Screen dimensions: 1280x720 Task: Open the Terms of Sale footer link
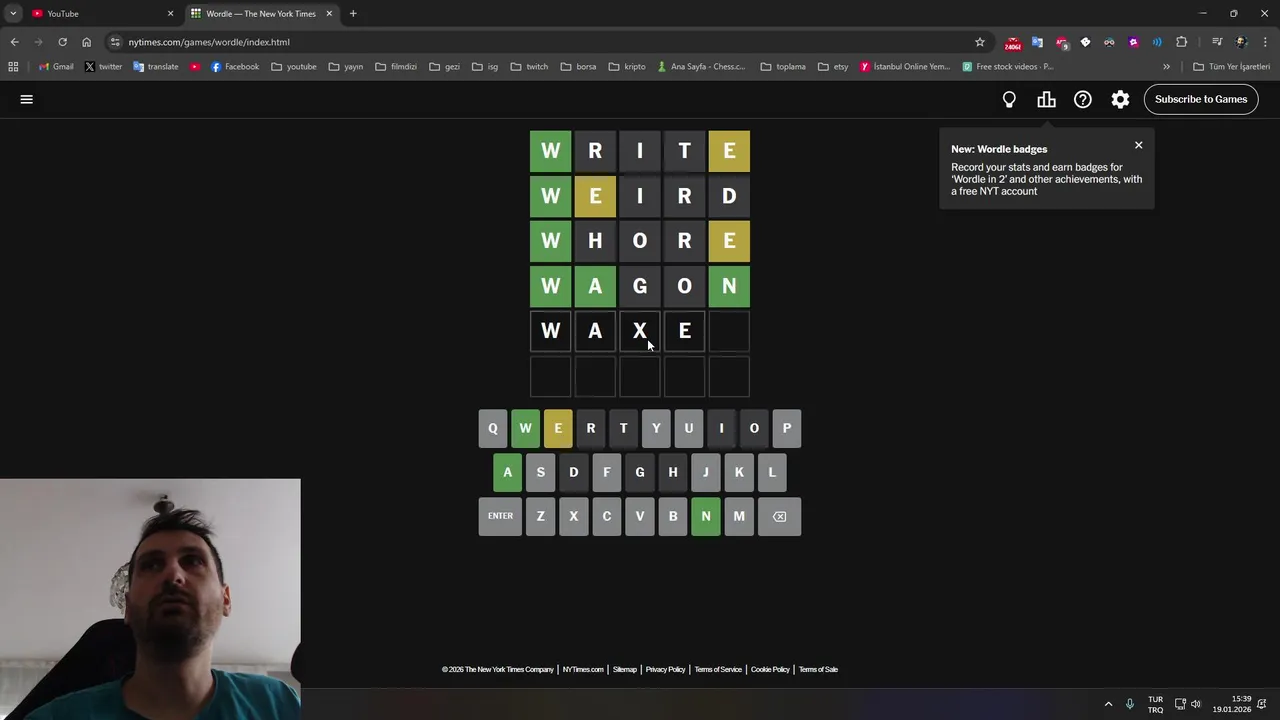(x=818, y=670)
